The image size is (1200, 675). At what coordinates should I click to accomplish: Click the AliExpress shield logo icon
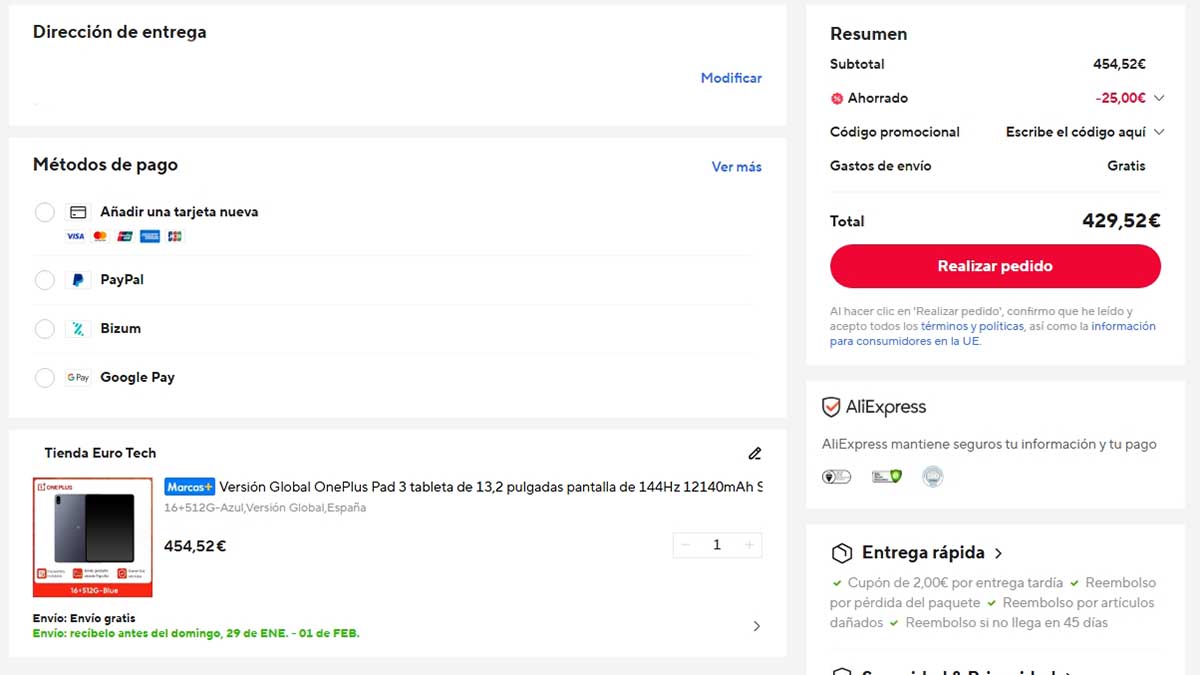pos(831,407)
